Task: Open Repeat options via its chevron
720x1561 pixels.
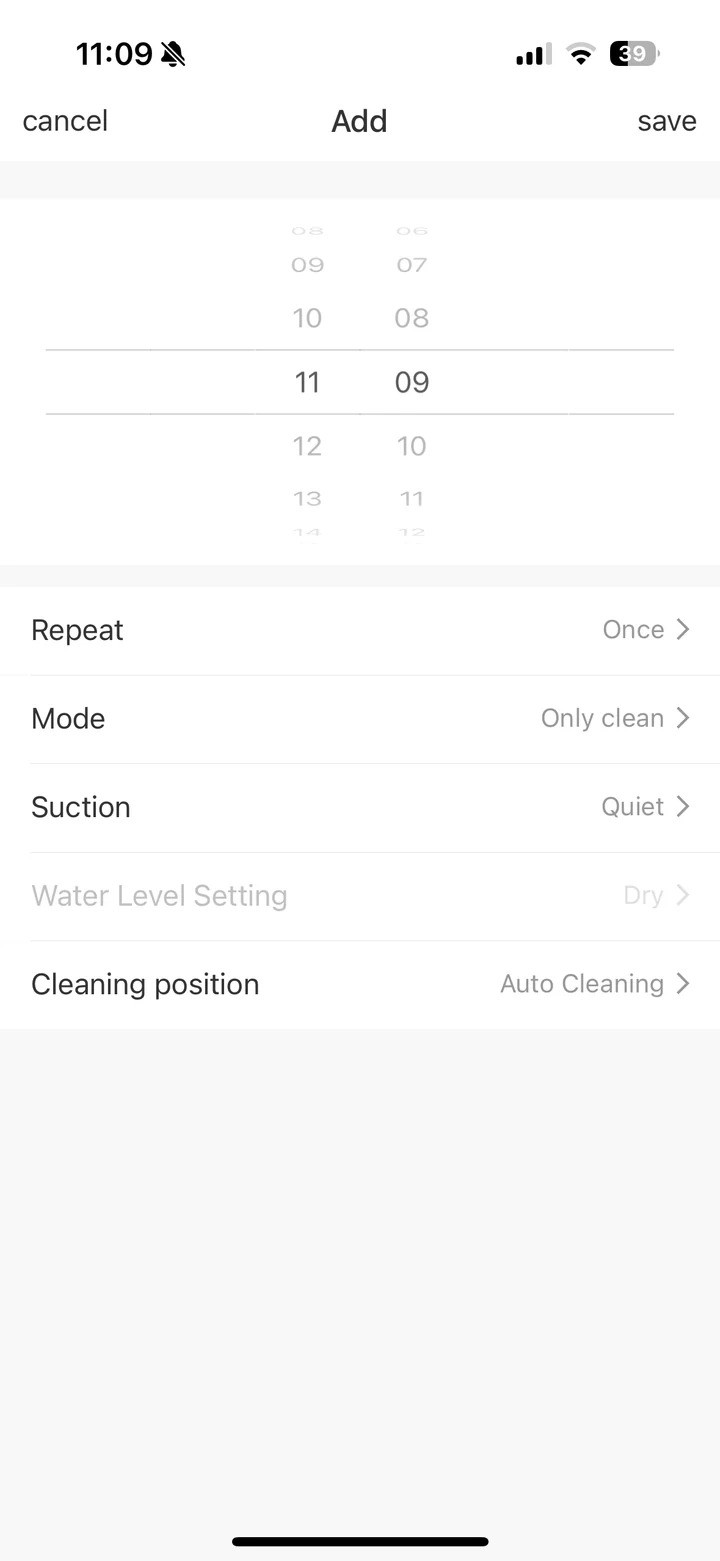Action: pyautogui.click(x=683, y=629)
